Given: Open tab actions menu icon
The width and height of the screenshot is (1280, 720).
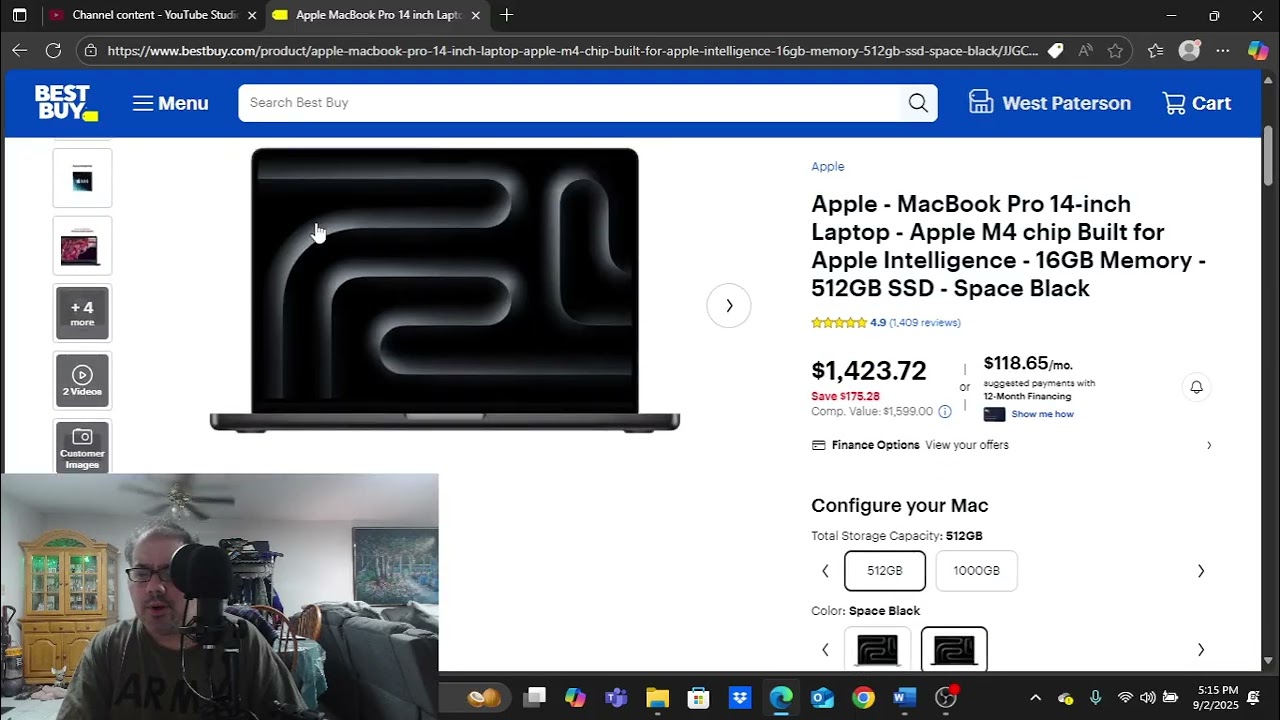Looking at the screenshot, I should coord(19,15).
